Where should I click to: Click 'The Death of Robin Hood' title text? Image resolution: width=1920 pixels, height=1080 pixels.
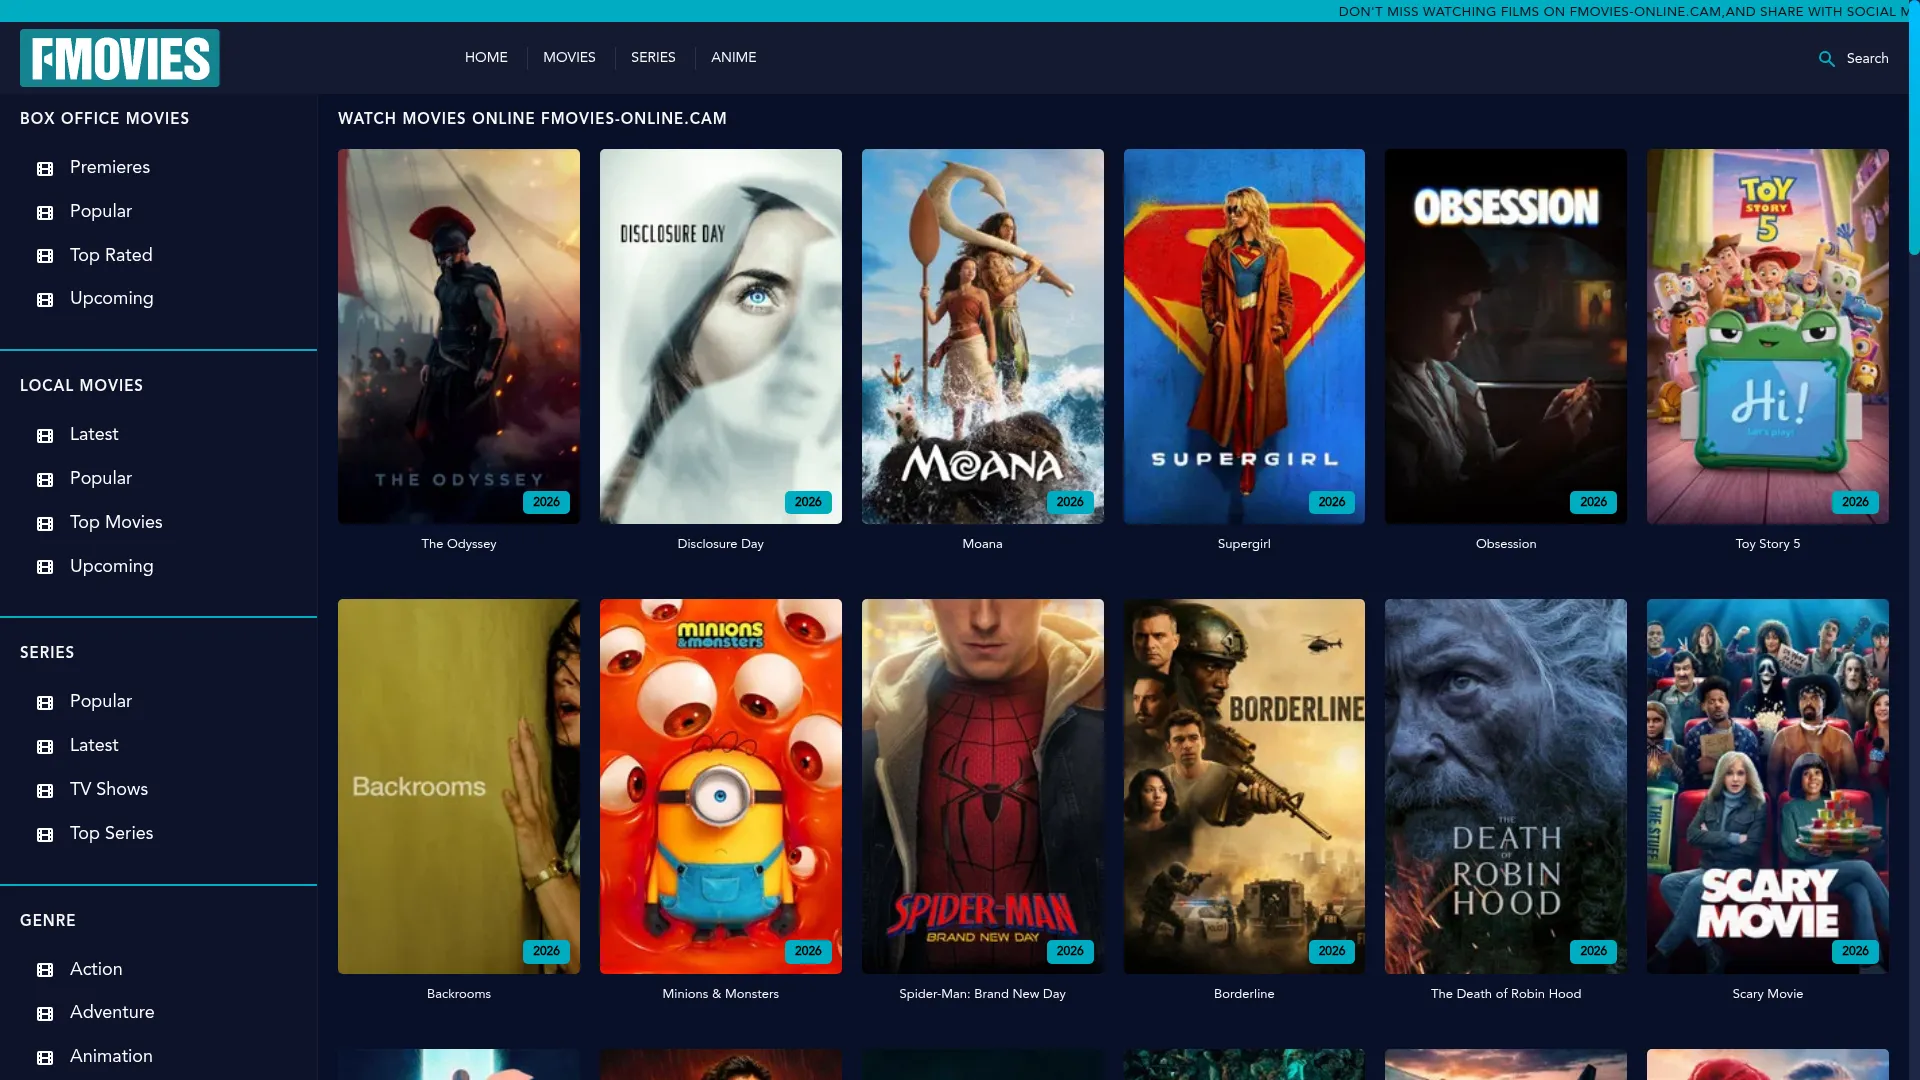pos(1506,994)
